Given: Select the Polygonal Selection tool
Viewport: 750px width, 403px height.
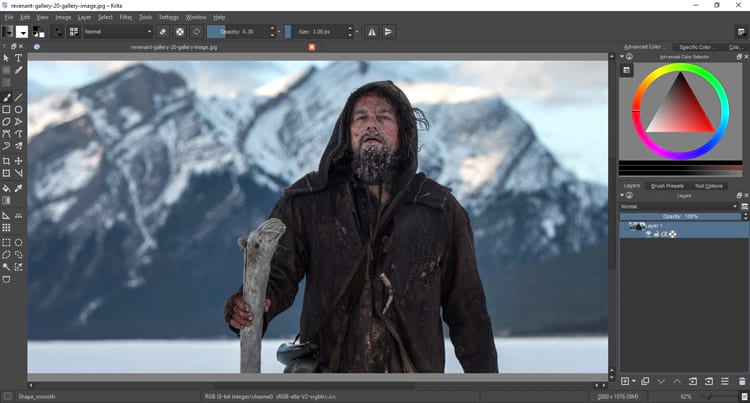Looking at the screenshot, I should (6, 255).
